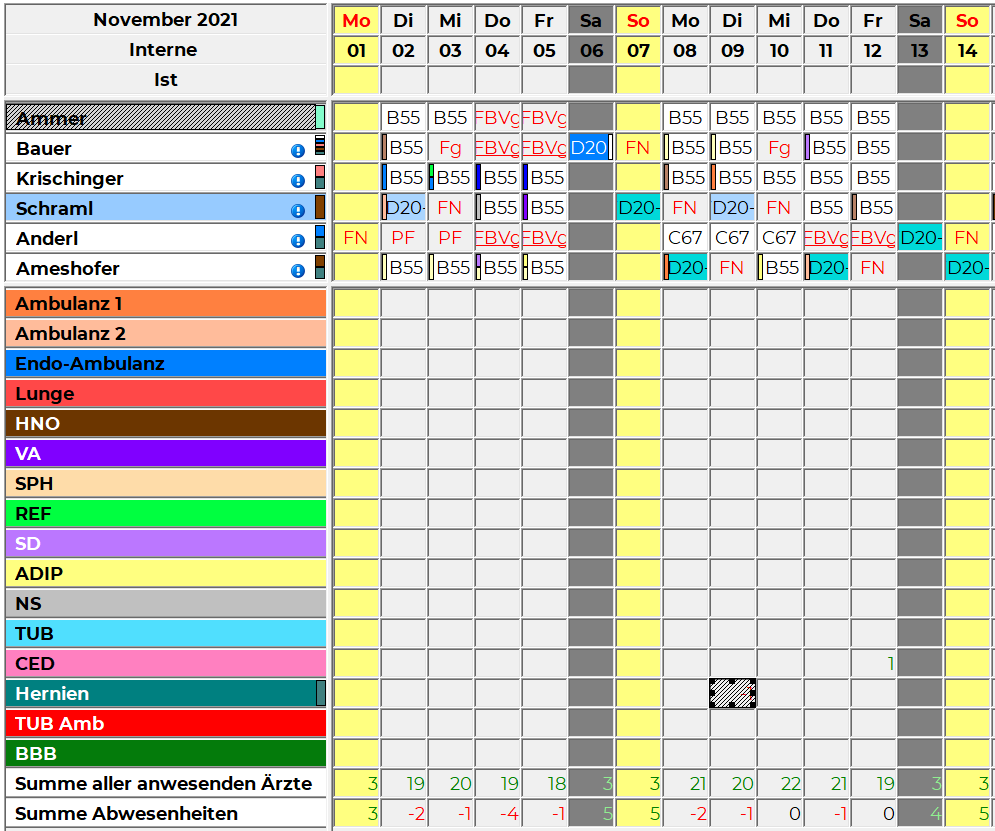Select the struck-through Ammer employee row
This screenshot has height=831, width=995.
(x=160, y=118)
